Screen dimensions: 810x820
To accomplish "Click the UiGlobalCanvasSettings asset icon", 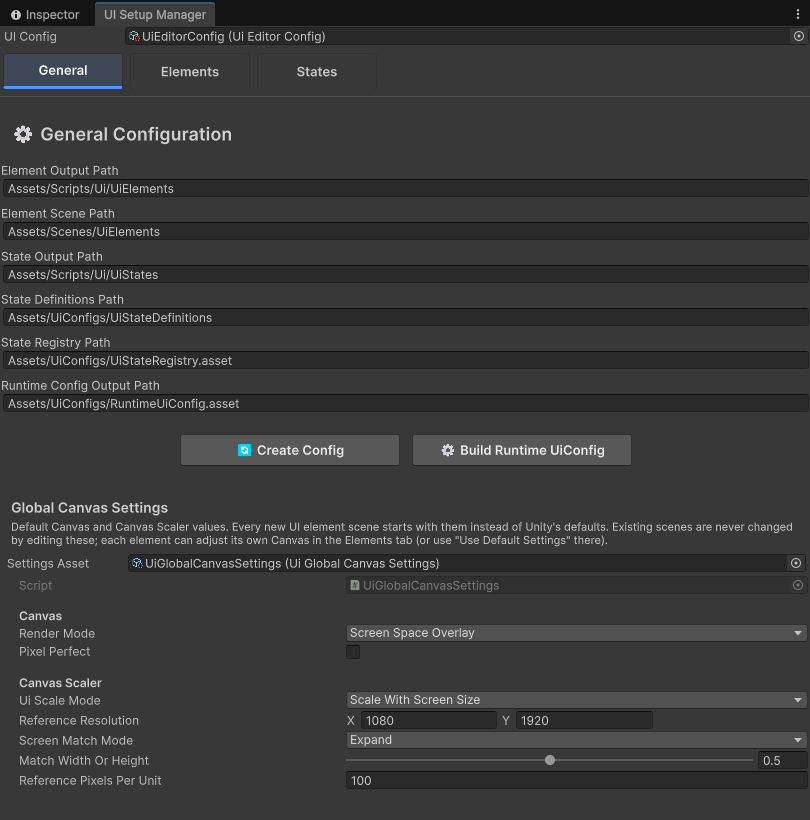I will click(137, 563).
